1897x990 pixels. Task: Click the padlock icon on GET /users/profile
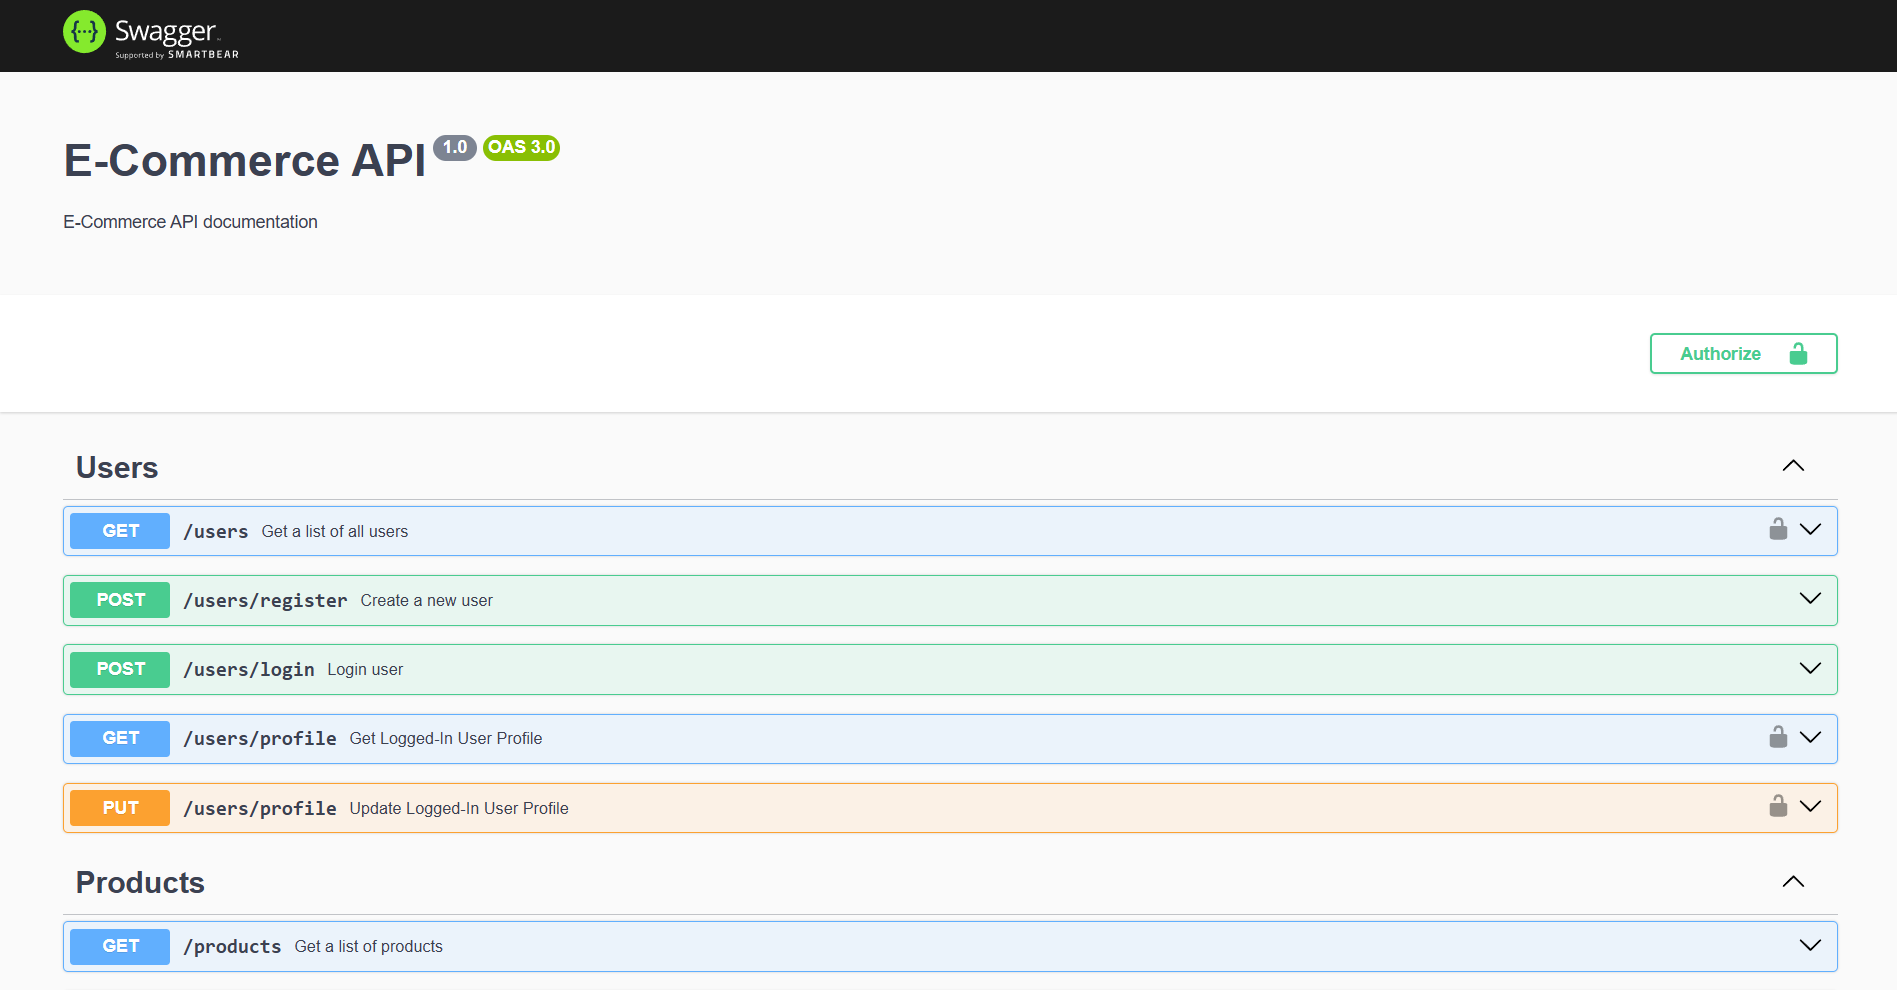point(1778,737)
